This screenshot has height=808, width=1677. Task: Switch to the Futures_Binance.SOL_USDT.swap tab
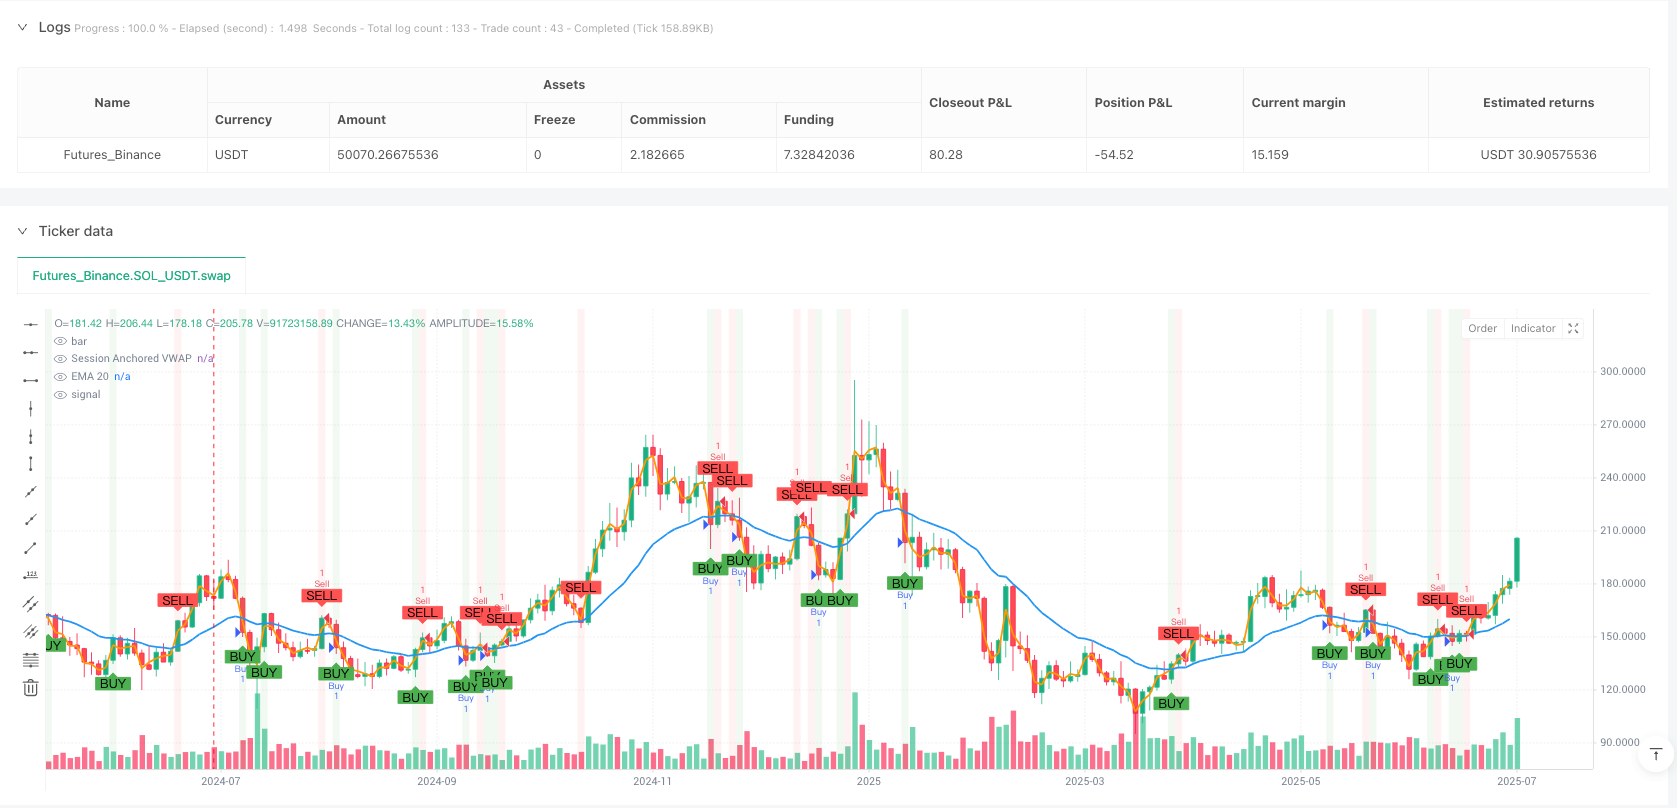(131, 275)
